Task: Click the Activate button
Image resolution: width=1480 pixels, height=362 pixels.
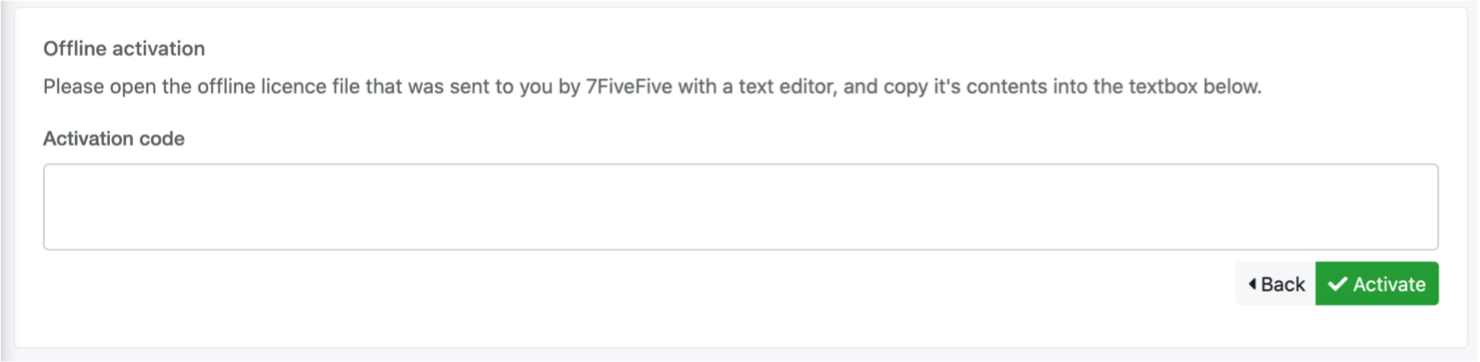Action: (x=1377, y=284)
